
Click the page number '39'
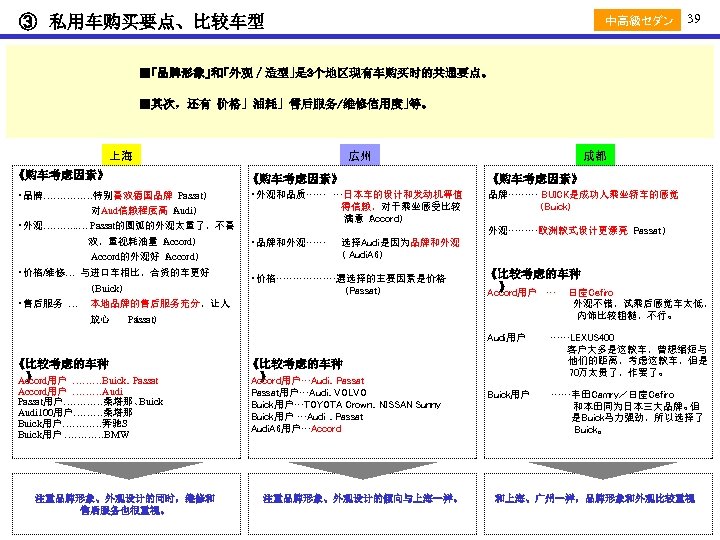click(x=694, y=19)
